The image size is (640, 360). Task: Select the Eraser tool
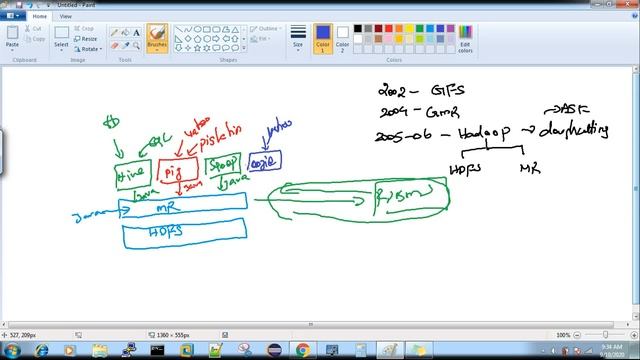tap(114, 45)
